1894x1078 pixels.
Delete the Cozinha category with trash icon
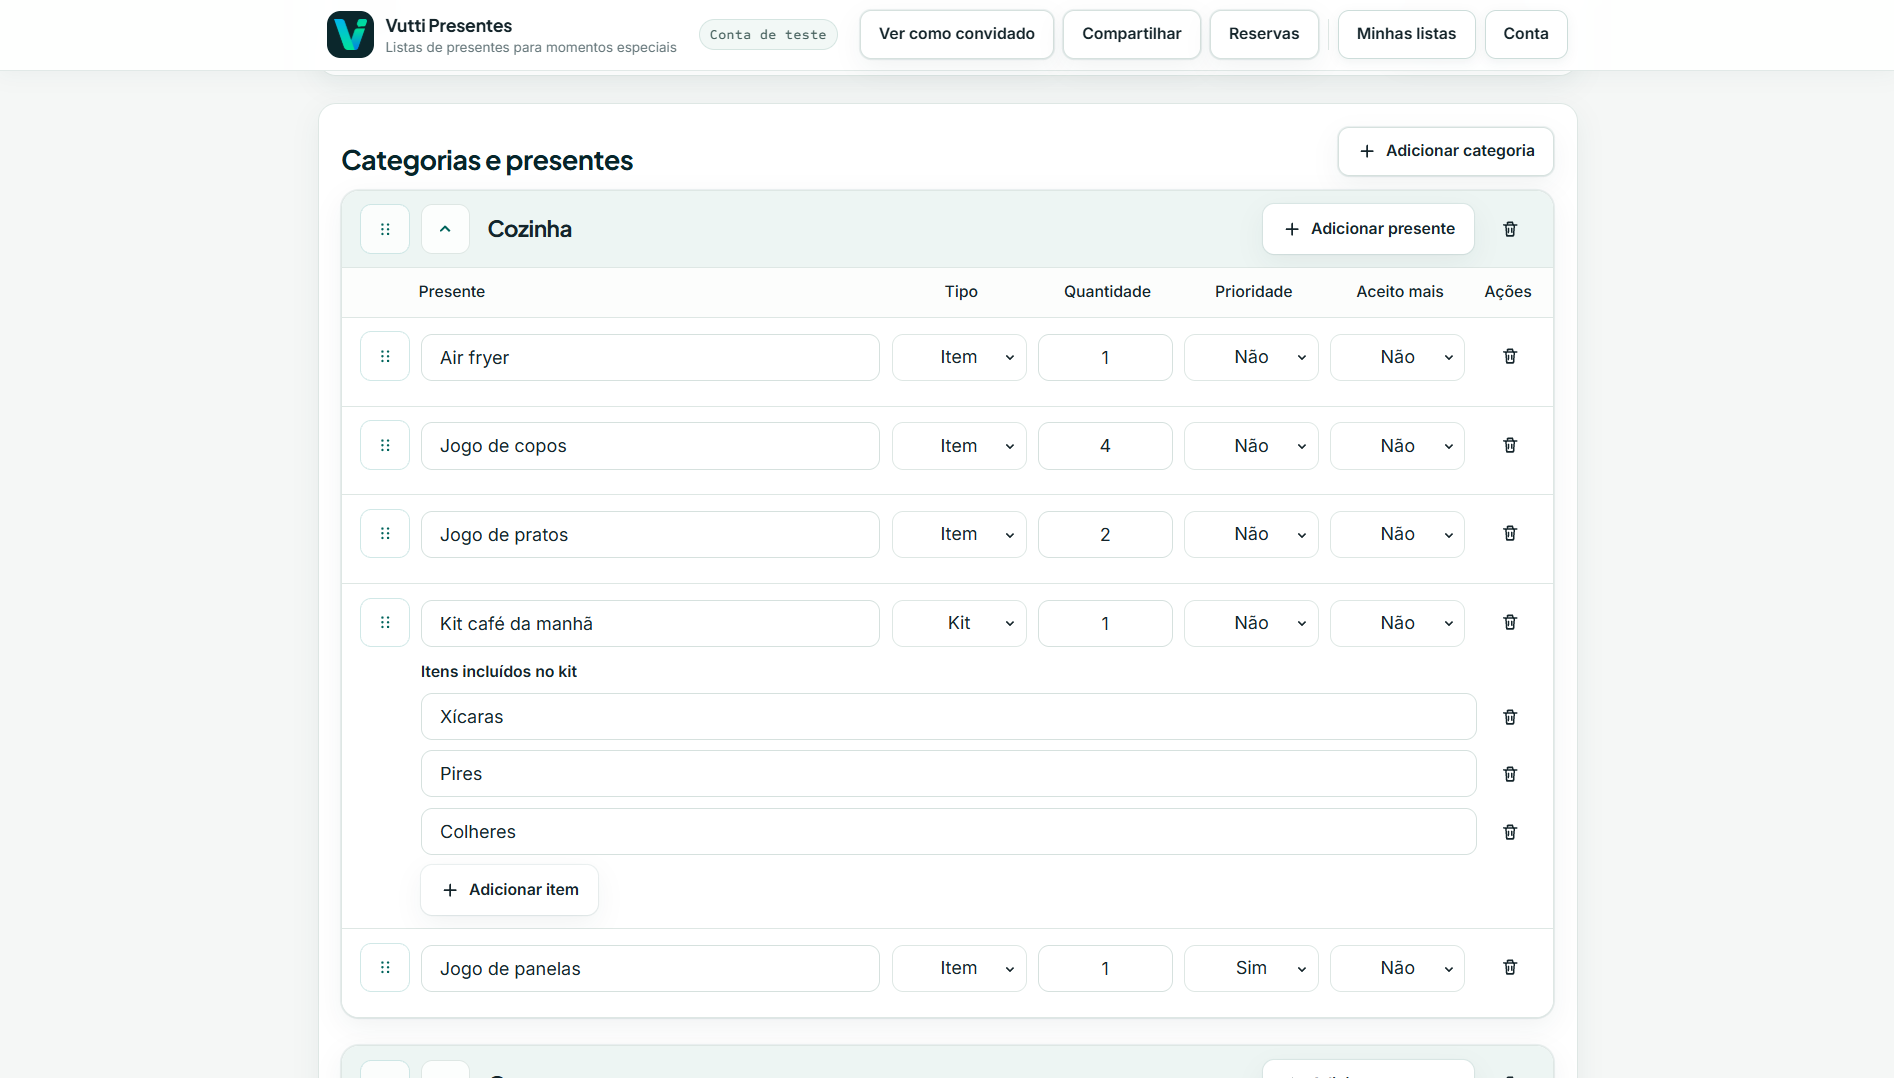pyautogui.click(x=1510, y=229)
